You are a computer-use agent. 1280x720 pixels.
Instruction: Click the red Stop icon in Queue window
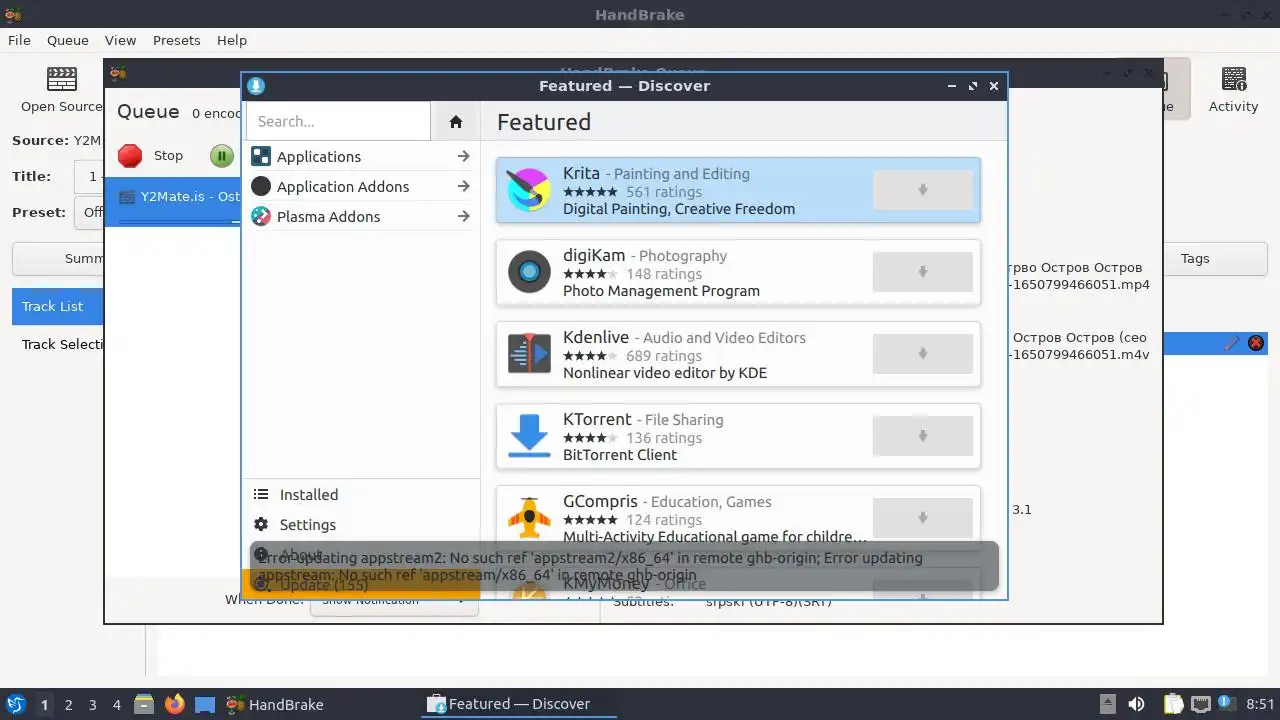coord(130,156)
